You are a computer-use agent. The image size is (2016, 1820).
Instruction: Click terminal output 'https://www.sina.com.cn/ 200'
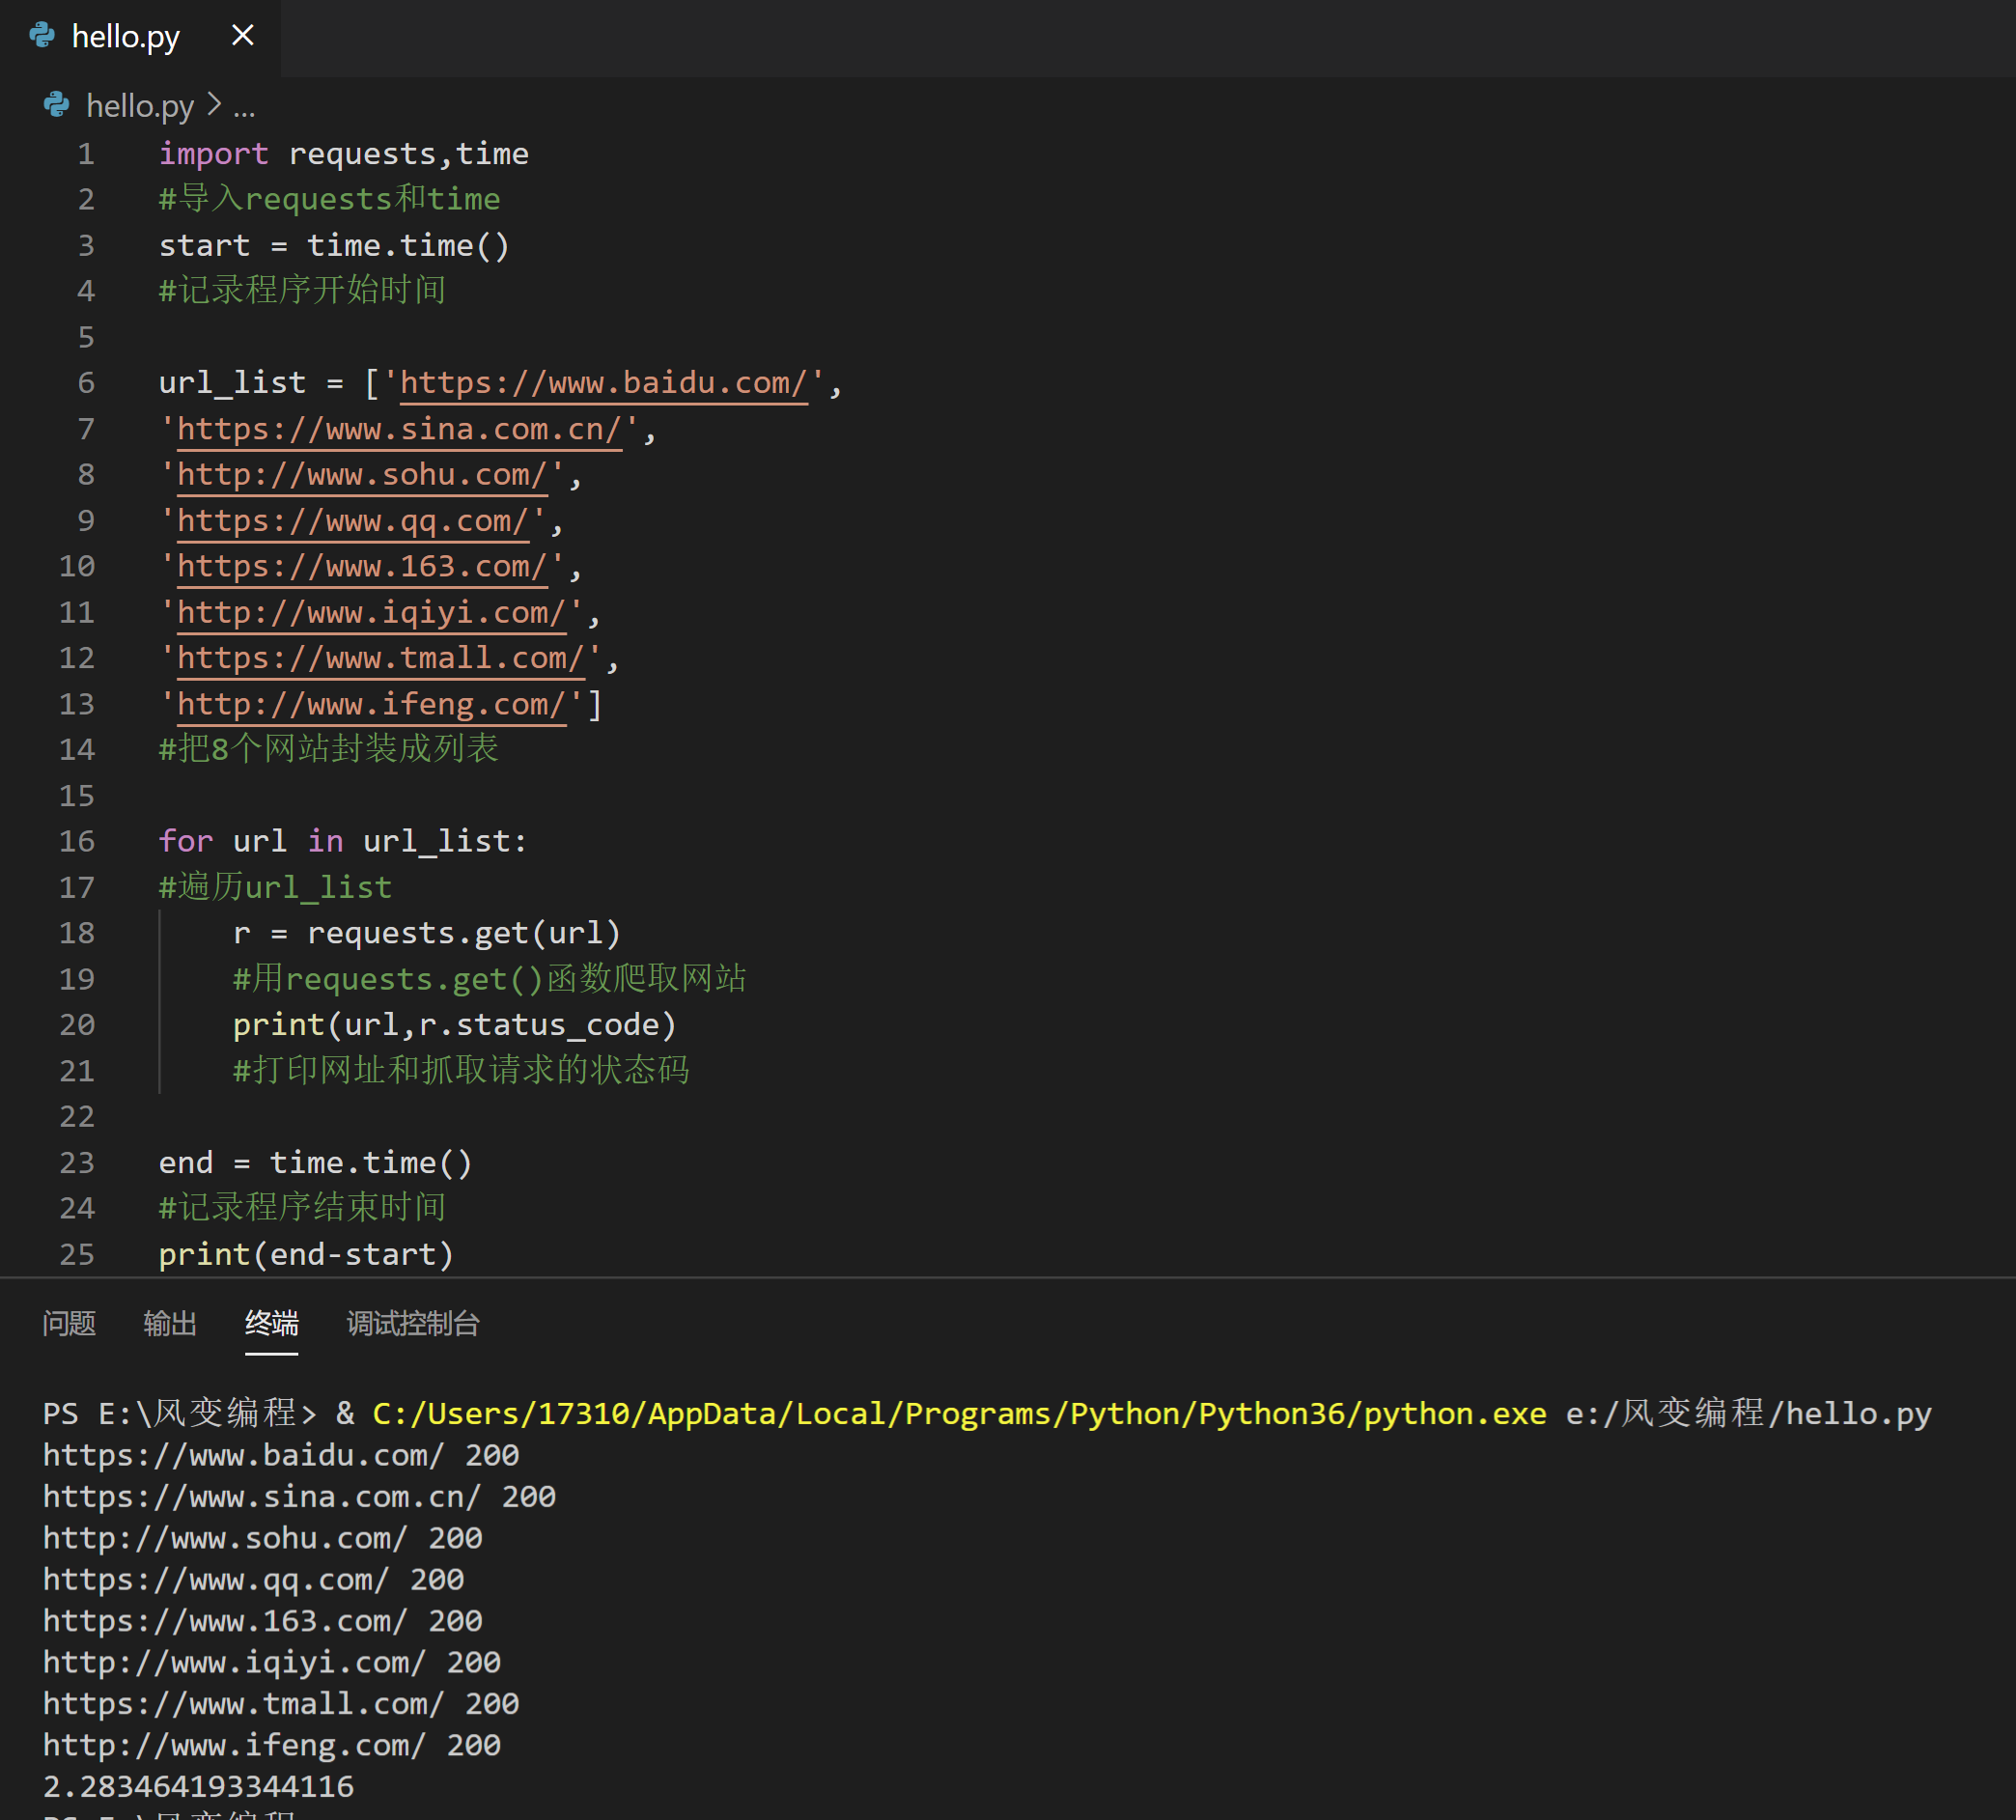(x=299, y=1496)
